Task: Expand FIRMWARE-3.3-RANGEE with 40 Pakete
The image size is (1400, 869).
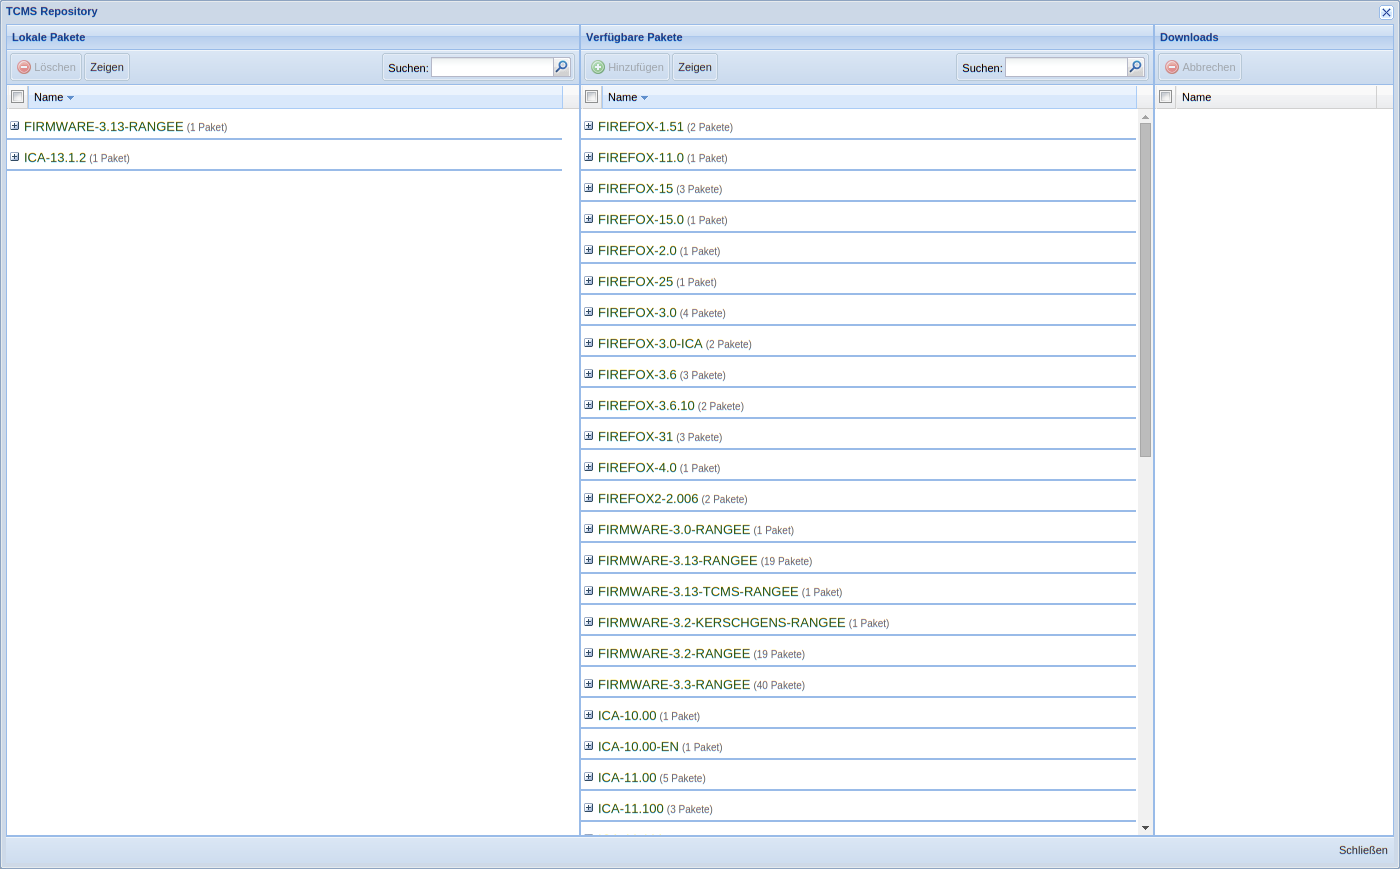Action: coord(588,683)
